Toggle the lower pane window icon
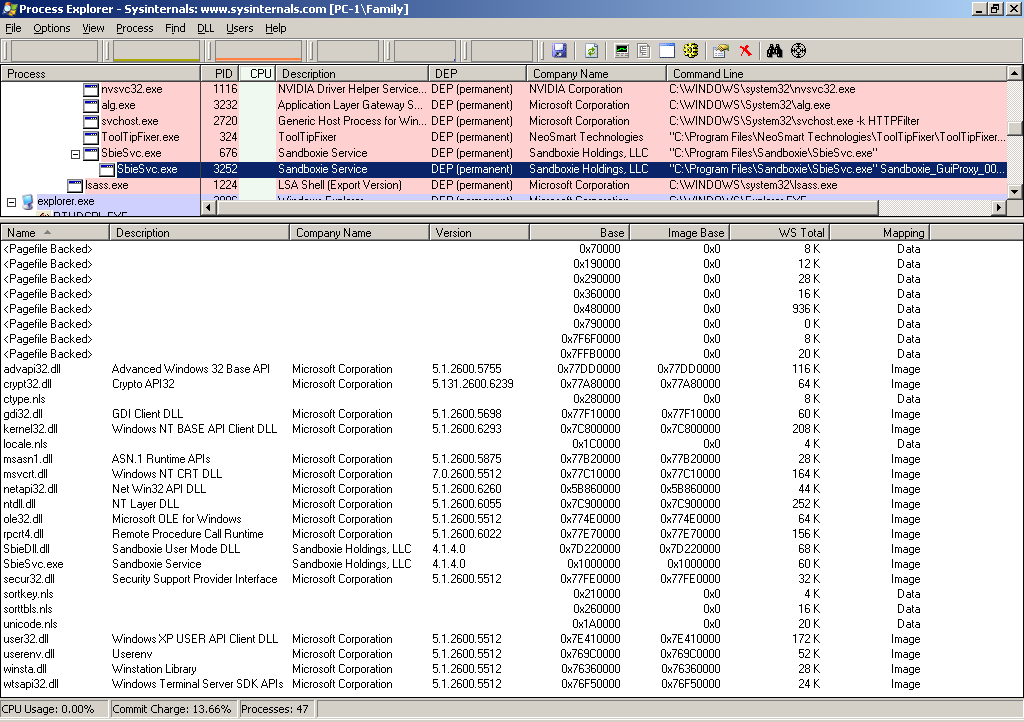 pos(667,51)
